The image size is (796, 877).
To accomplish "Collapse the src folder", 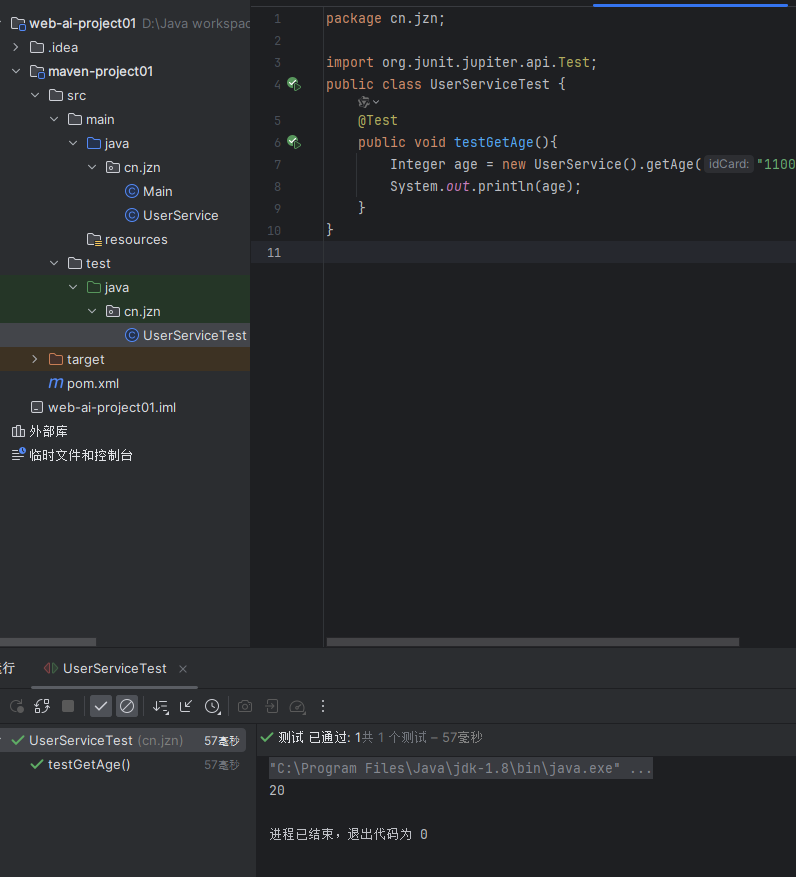I will (x=35, y=95).
